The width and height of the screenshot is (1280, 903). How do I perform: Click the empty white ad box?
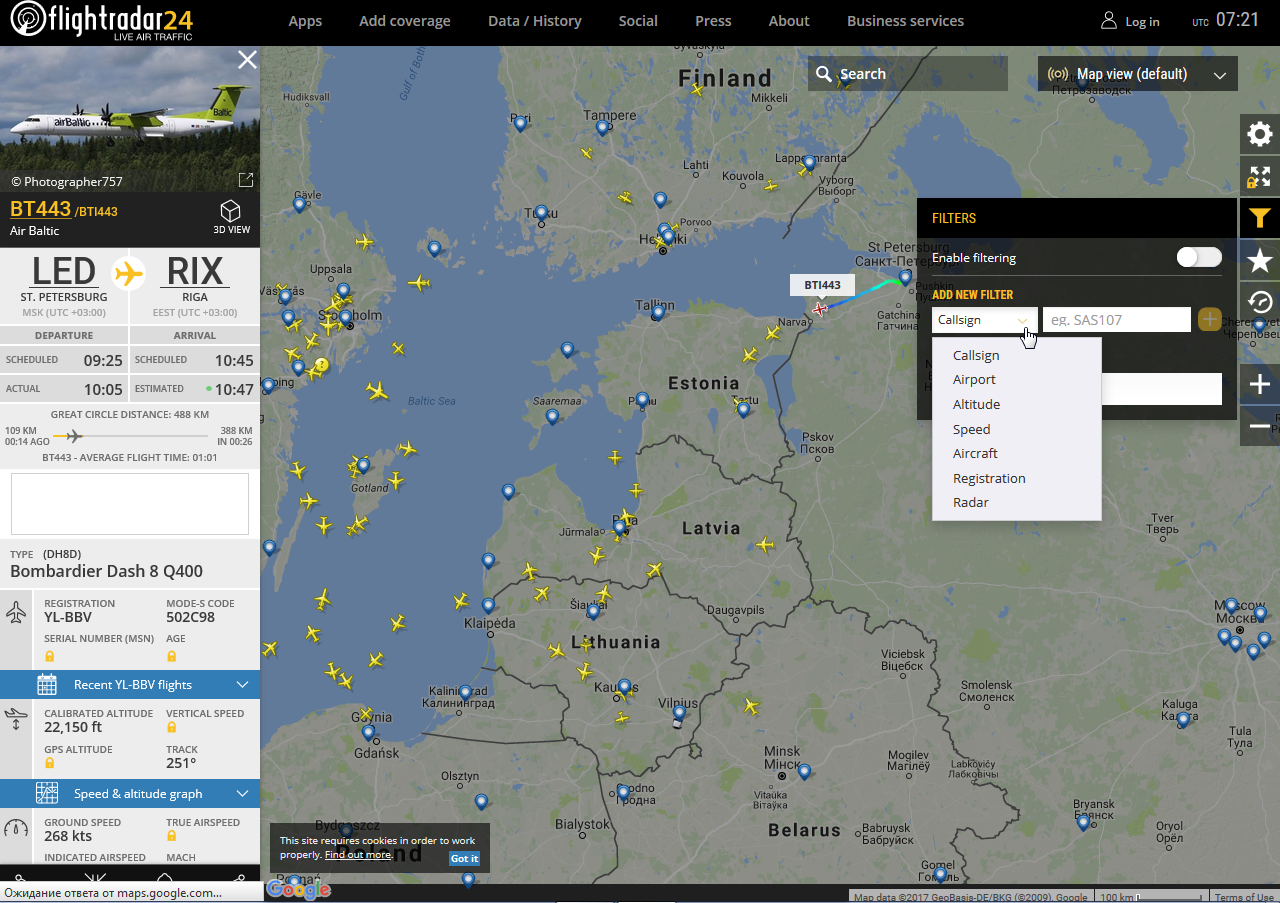point(130,504)
